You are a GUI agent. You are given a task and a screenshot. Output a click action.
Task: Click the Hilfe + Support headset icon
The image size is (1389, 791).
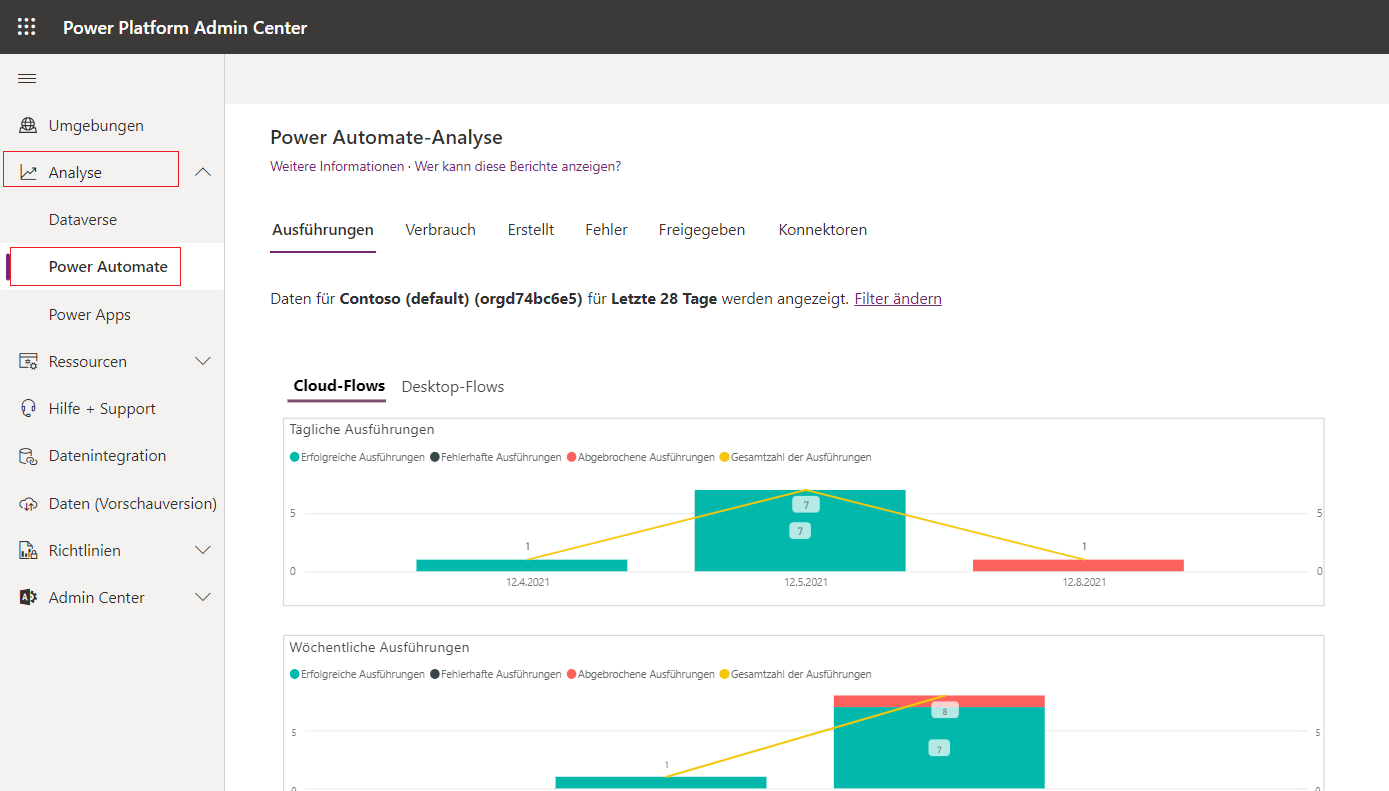pyautogui.click(x=28, y=409)
